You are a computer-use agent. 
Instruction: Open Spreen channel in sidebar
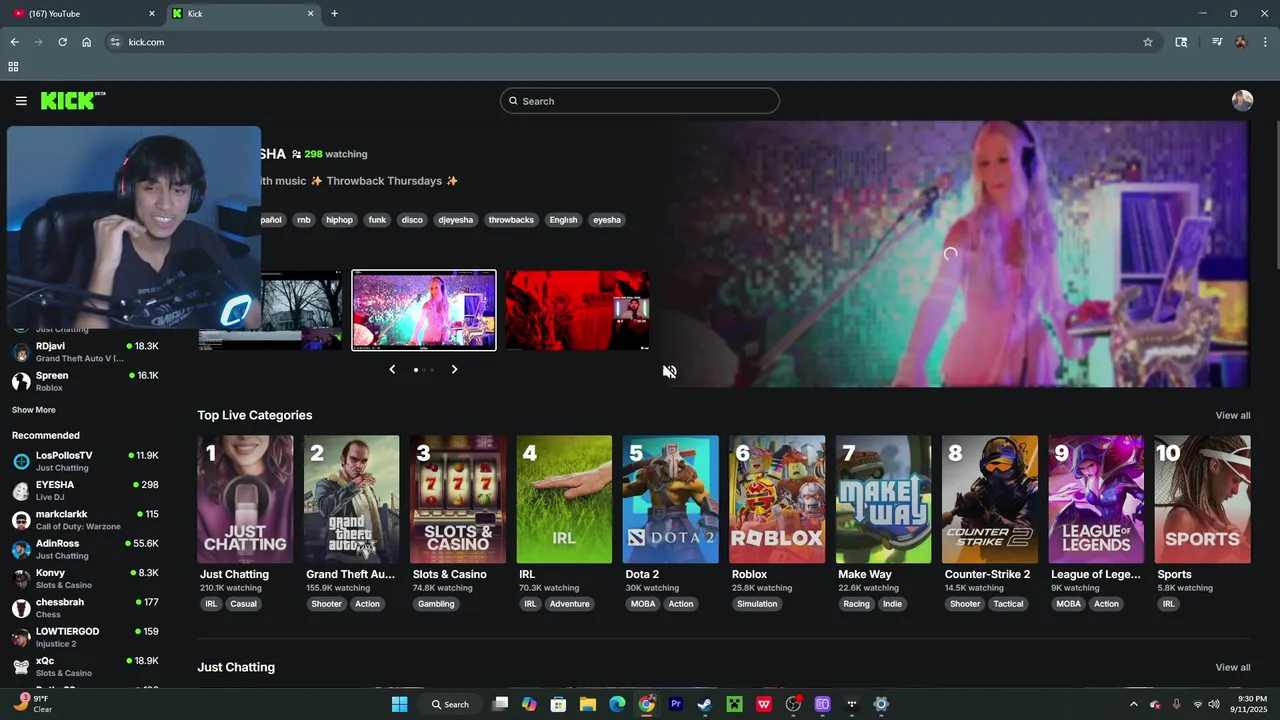[85, 381]
